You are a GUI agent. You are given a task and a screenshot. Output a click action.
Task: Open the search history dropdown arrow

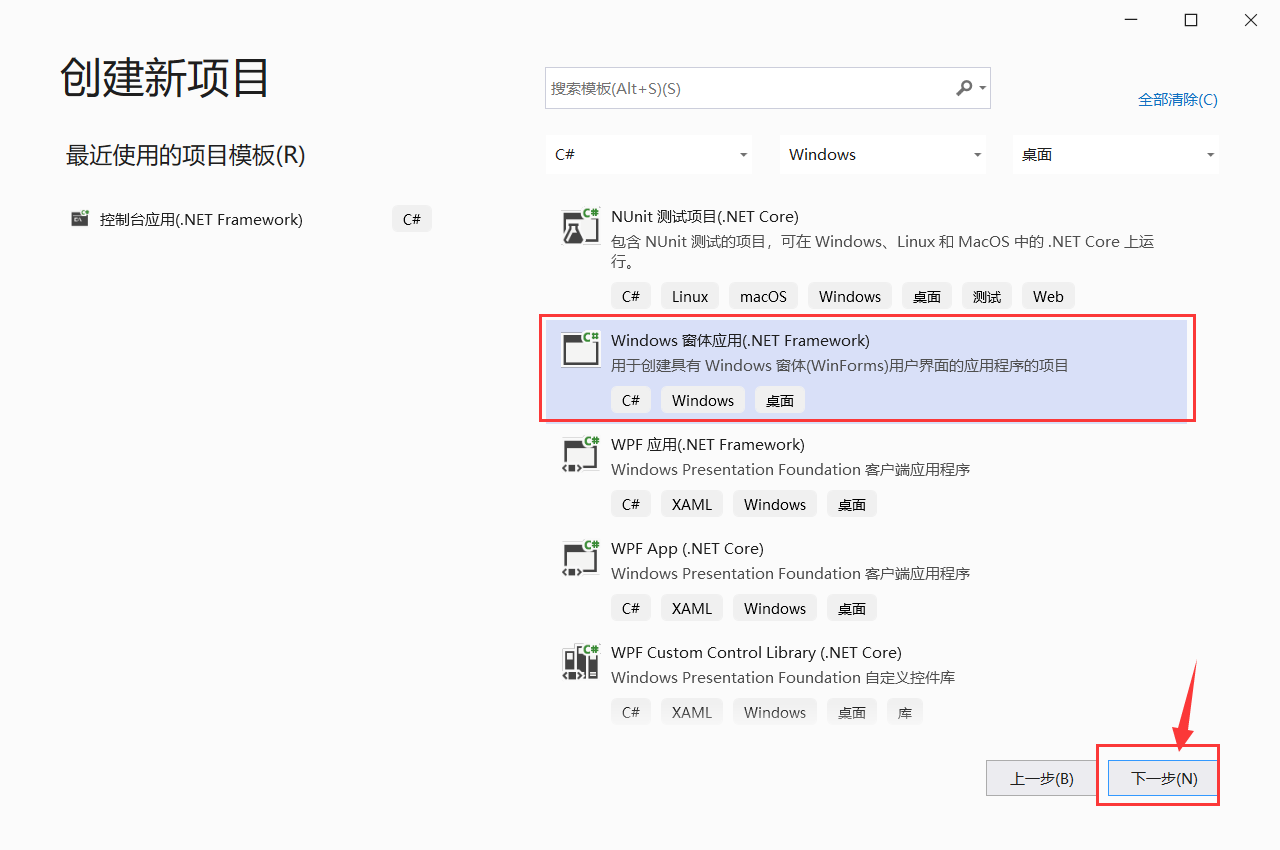tap(983, 88)
